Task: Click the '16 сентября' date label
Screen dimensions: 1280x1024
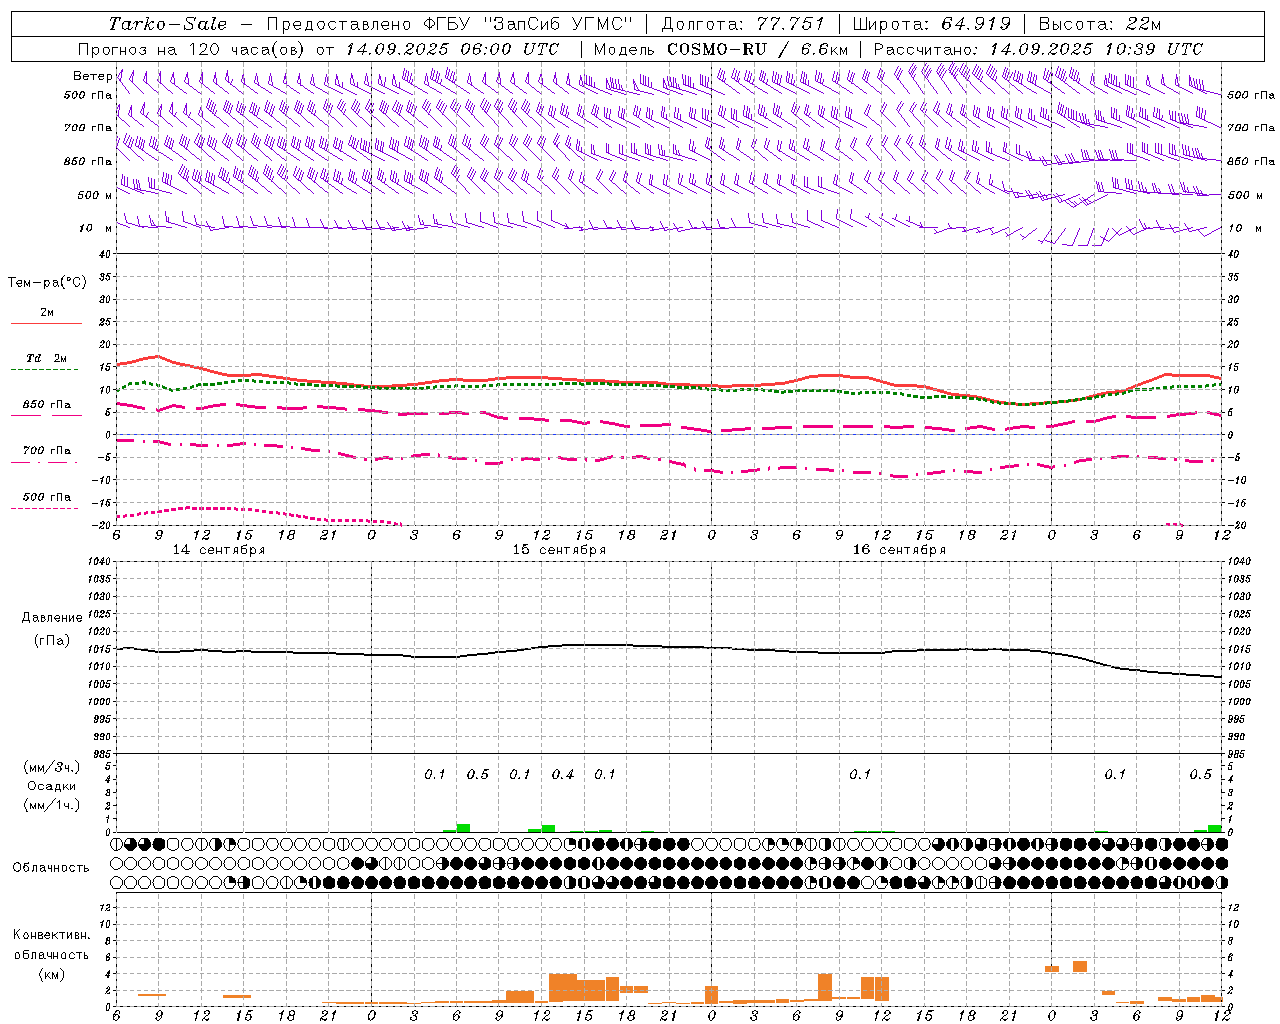Action: point(899,550)
